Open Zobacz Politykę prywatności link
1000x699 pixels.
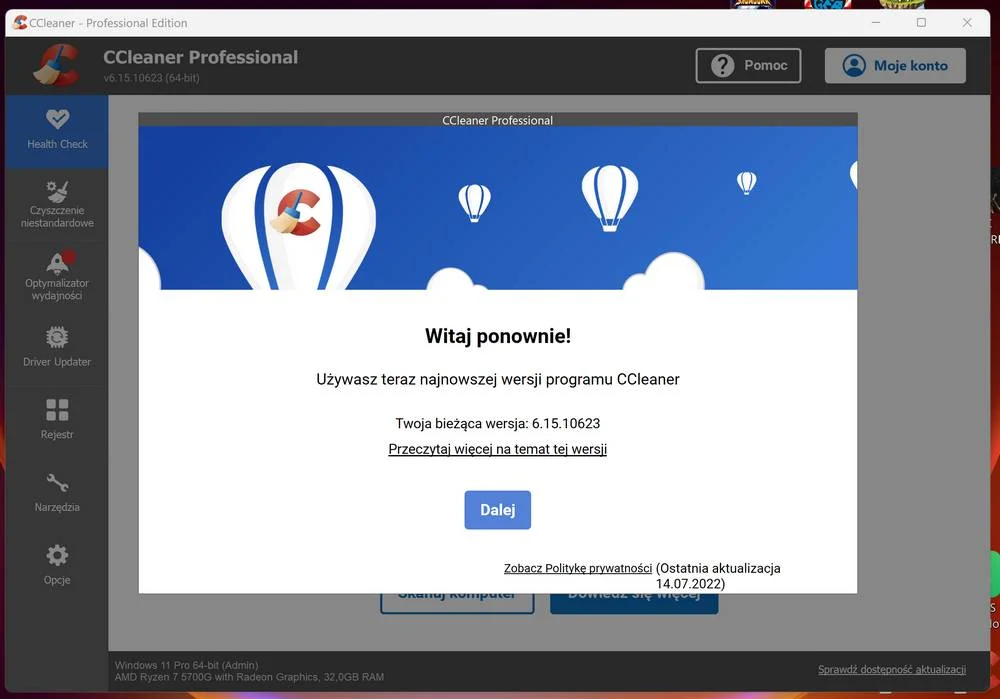pyautogui.click(x=578, y=568)
